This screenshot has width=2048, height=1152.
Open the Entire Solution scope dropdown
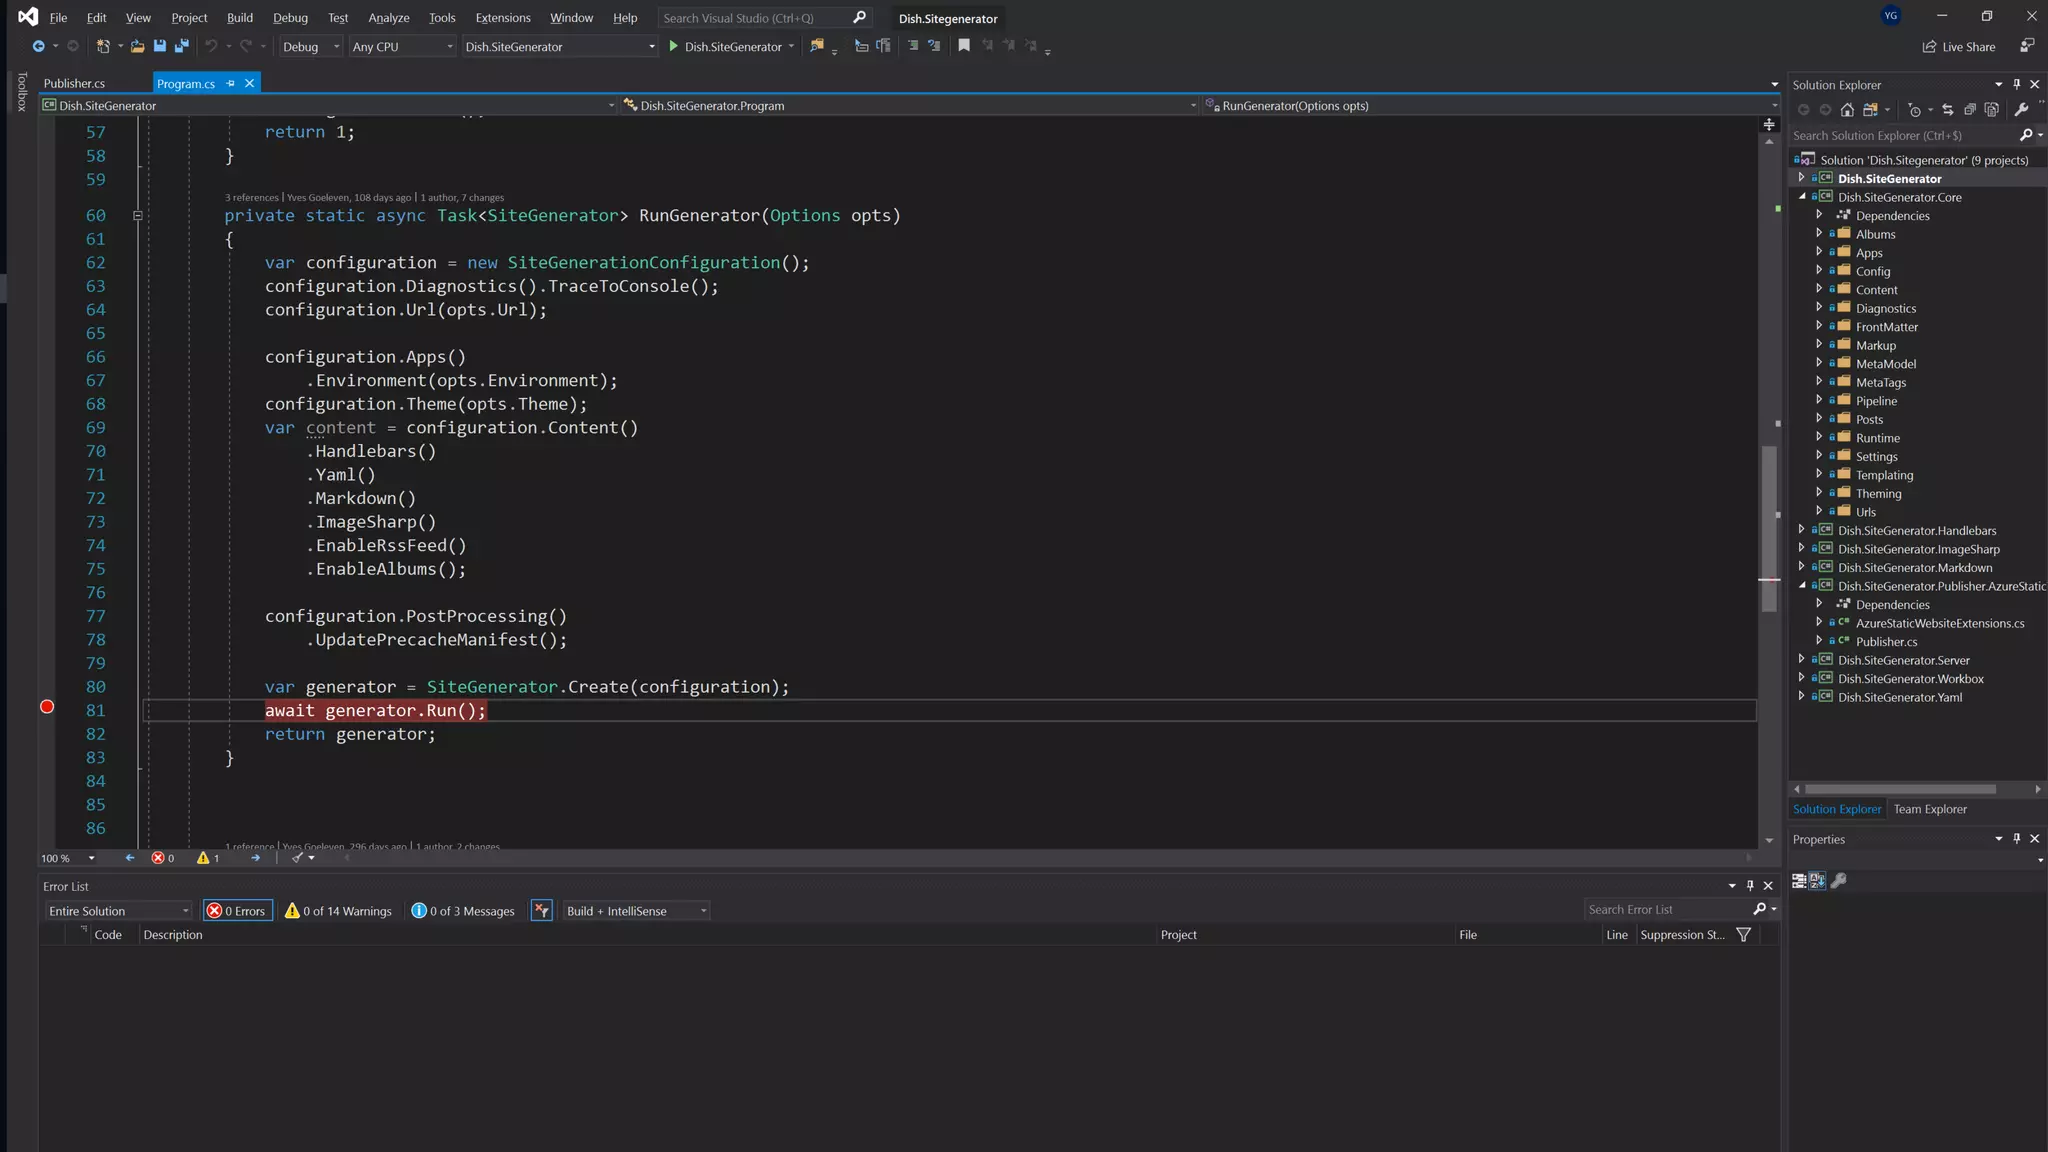(x=118, y=911)
